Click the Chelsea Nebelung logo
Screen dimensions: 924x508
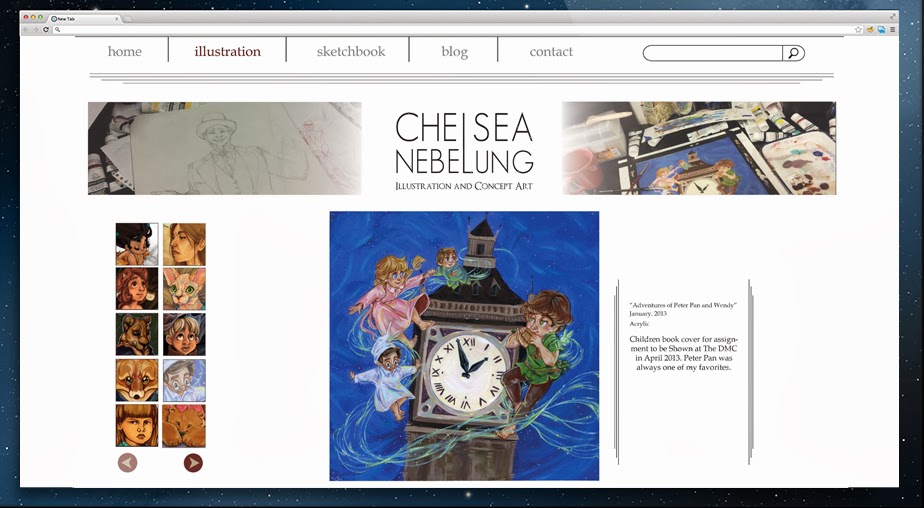coord(464,150)
